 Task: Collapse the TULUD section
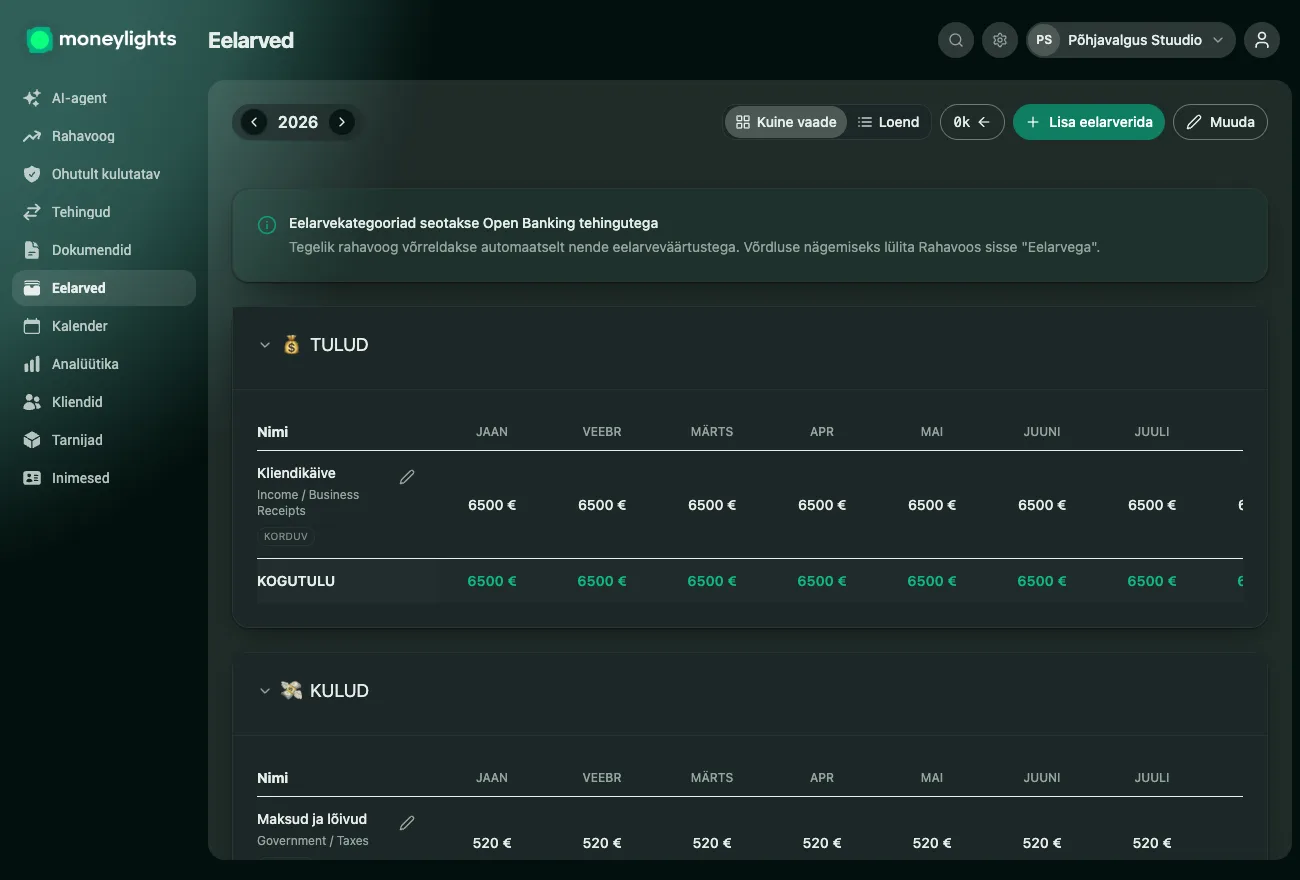coord(265,345)
